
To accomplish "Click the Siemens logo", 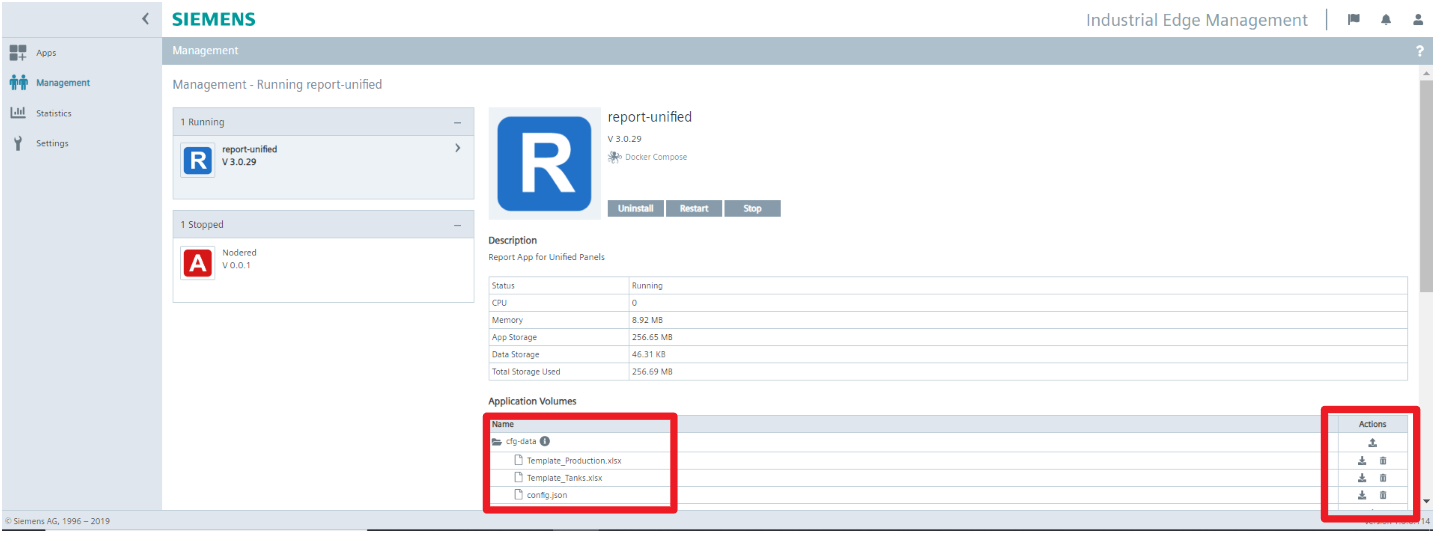I will [213, 19].
